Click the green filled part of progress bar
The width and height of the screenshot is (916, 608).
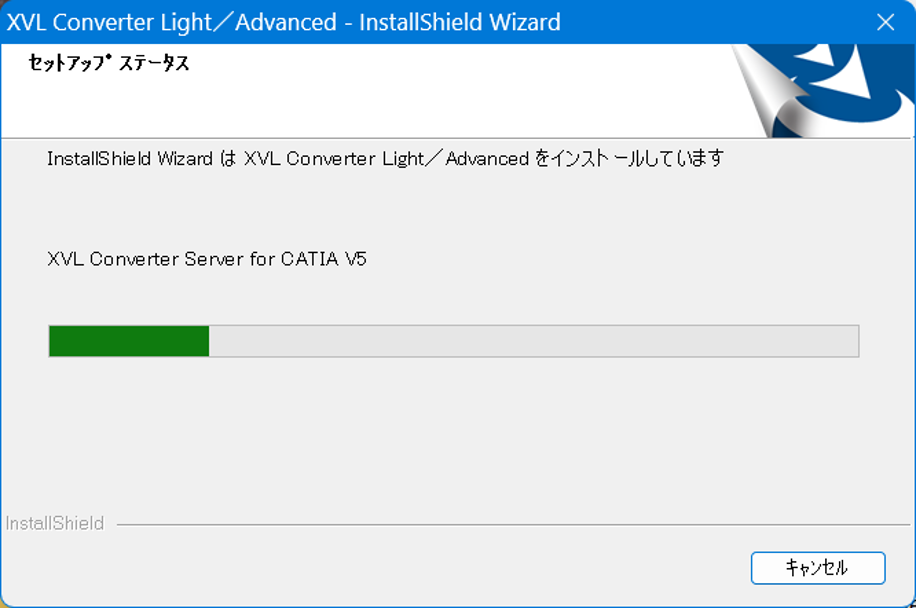(x=129, y=341)
